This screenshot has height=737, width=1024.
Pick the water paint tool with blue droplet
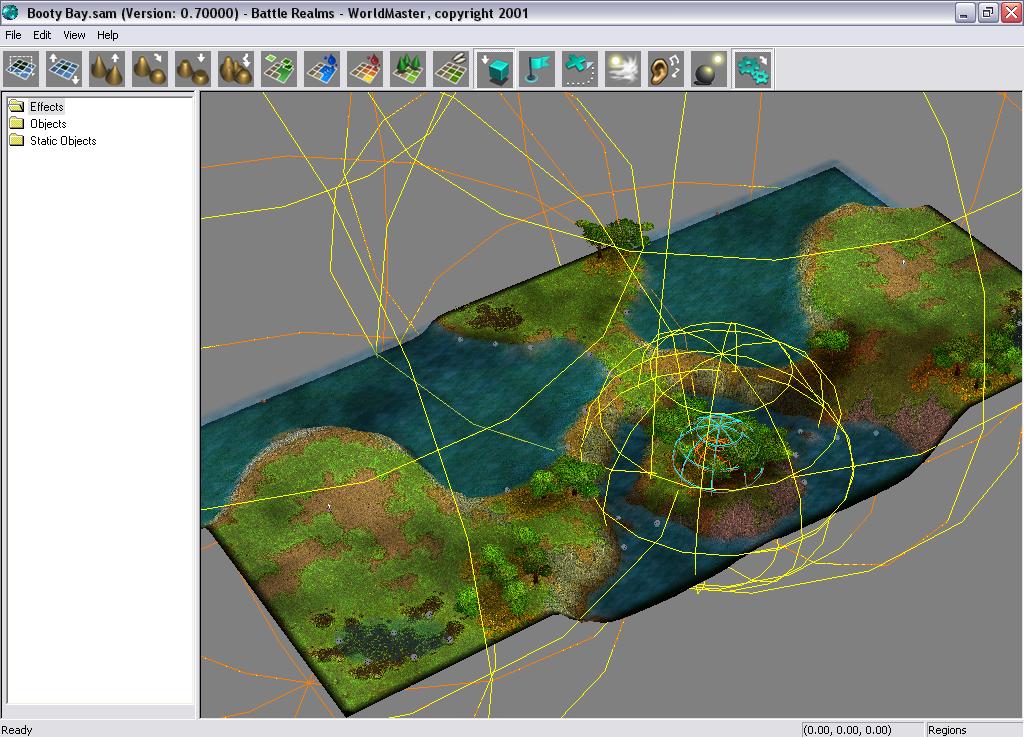[x=322, y=69]
